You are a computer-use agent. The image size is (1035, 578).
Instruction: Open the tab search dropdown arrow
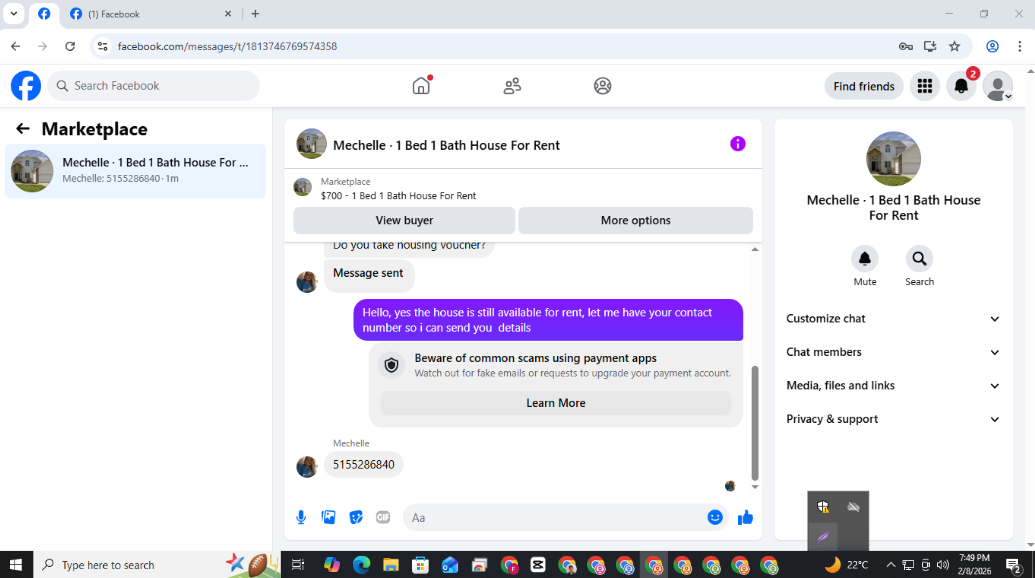click(13, 13)
